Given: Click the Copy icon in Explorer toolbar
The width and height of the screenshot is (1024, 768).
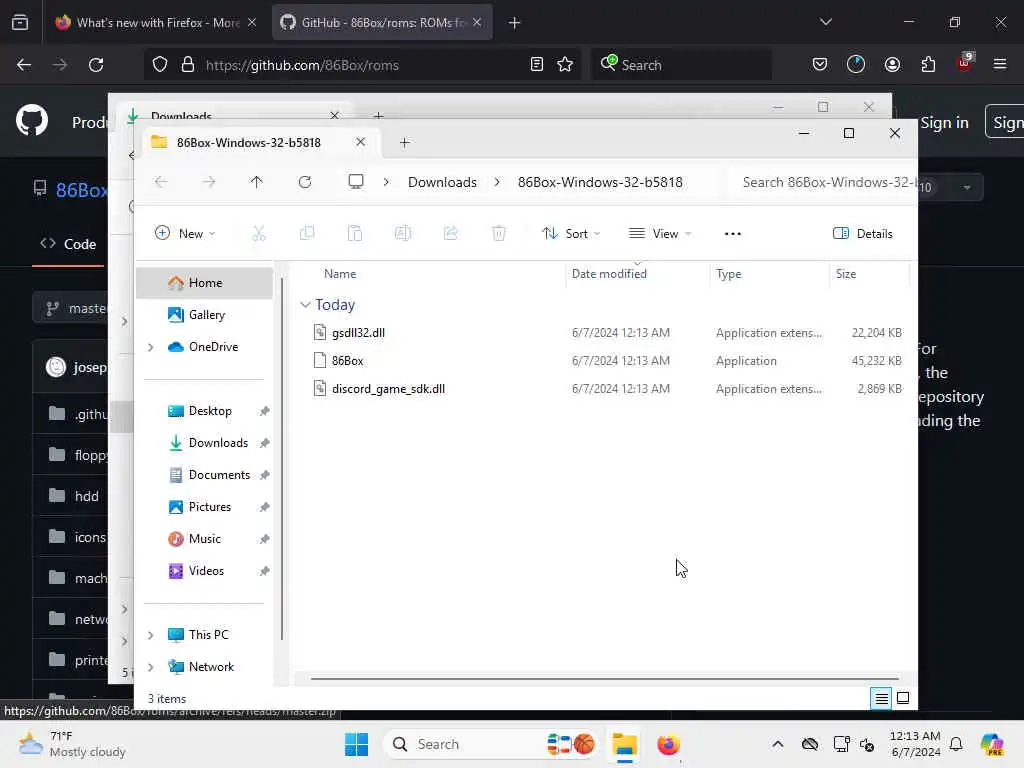Looking at the screenshot, I should (x=307, y=233).
